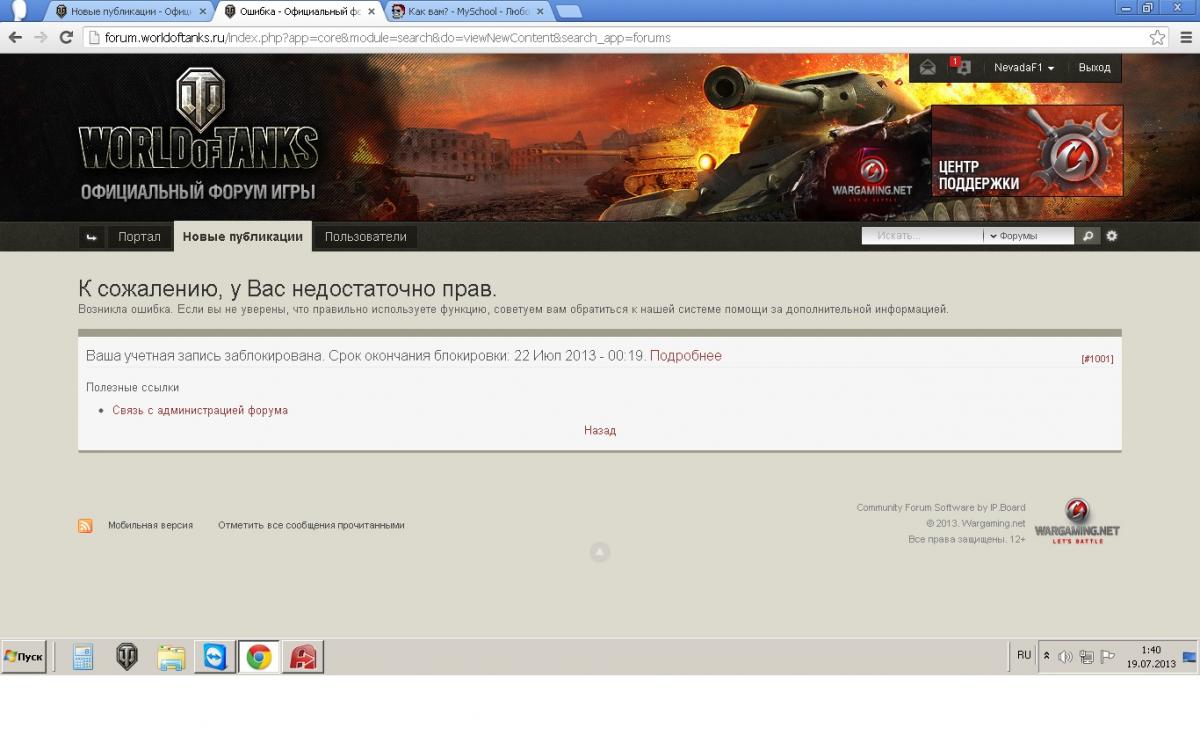Open Calculator from the taskbar
Screen dimensions: 1200x736
tap(83, 657)
